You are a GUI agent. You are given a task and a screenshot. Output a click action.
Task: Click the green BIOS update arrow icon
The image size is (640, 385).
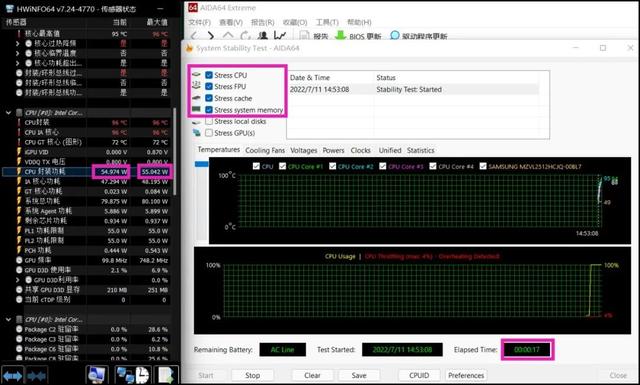coord(340,36)
